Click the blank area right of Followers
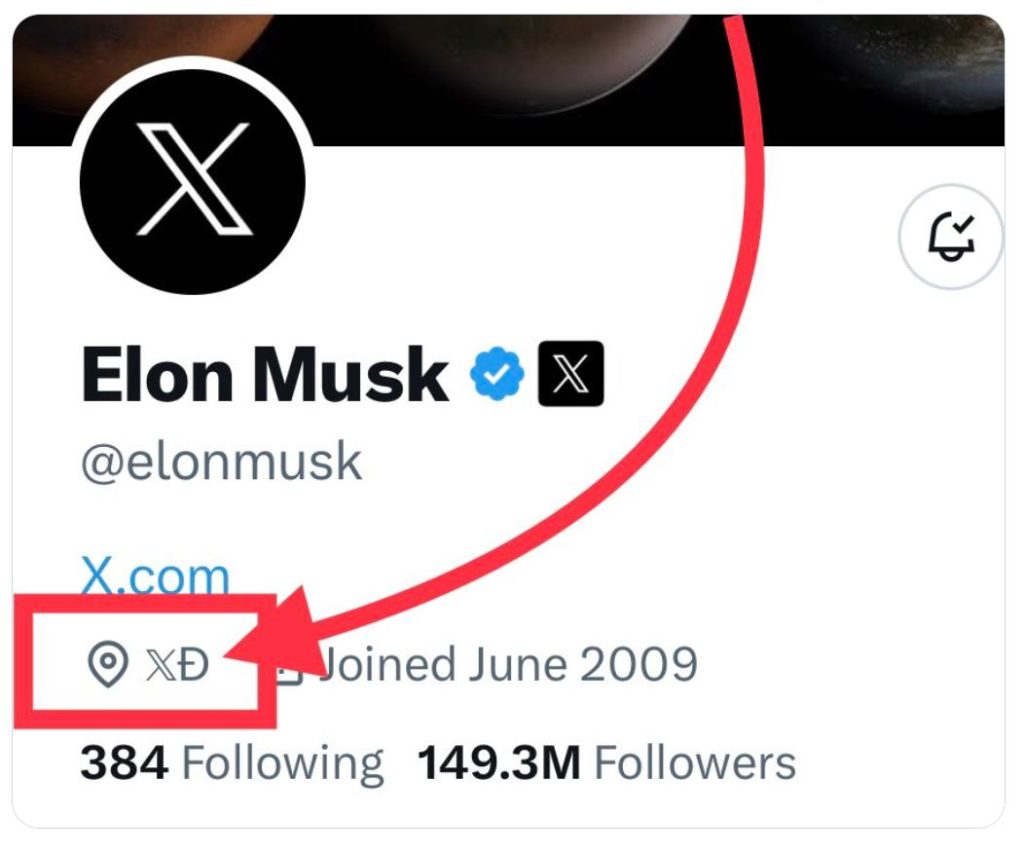Viewport: 1024px width, 855px height. (x=900, y=764)
